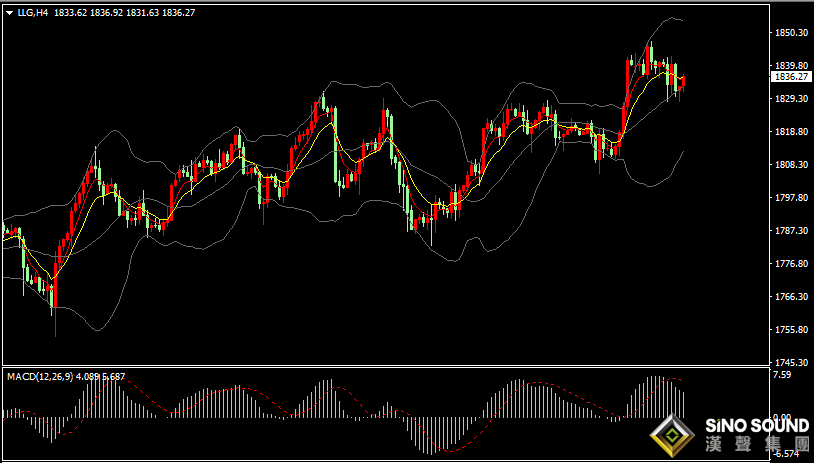Click the 1766.30 price axis label
This screenshot has width=814, height=463.
tap(791, 297)
